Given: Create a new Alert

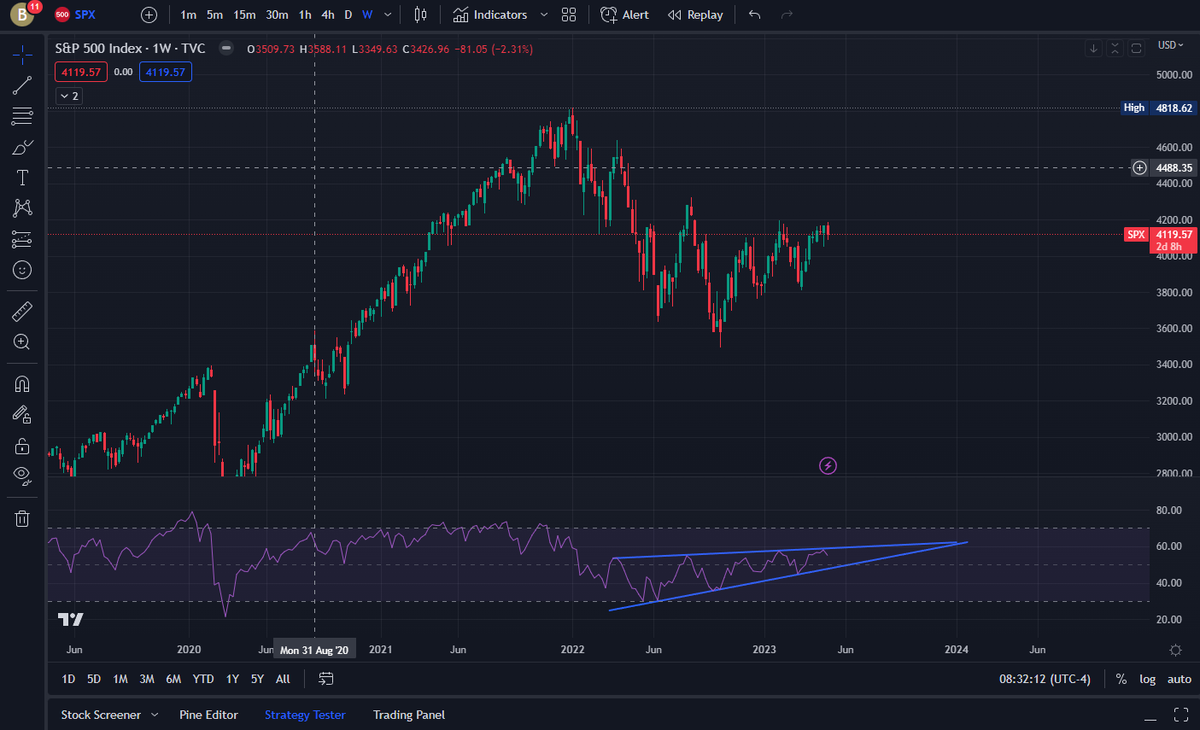Looking at the screenshot, I should coord(625,15).
